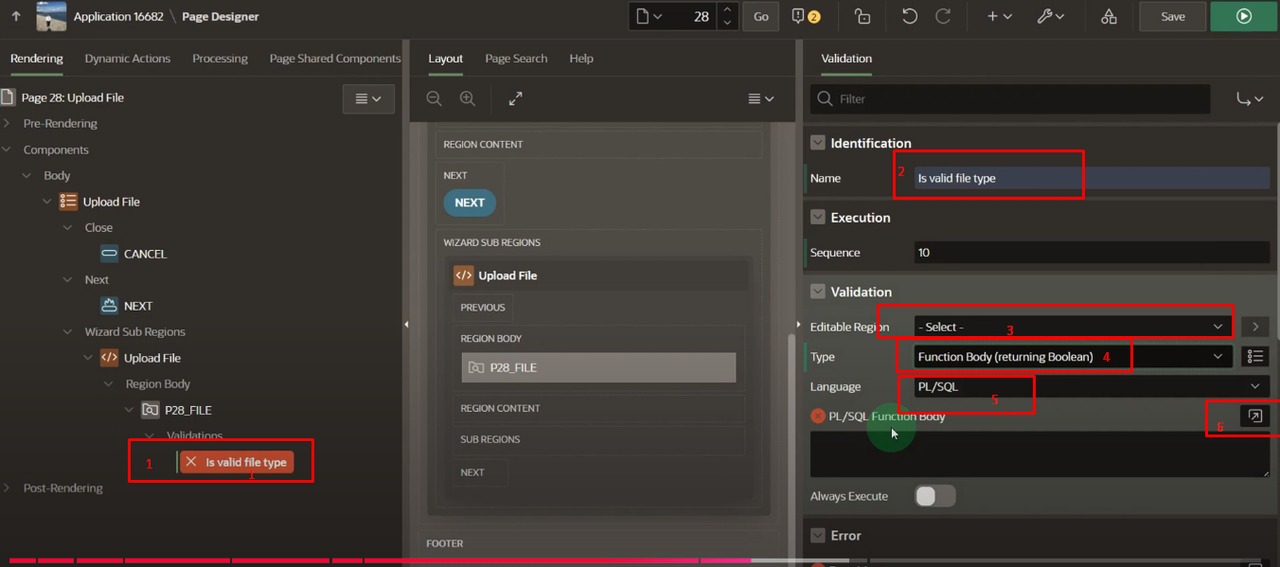Image resolution: width=1280 pixels, height=567 pixels.
Task: Open the PL/SQL code editor popup
Action: click(x=1255, y=416)
